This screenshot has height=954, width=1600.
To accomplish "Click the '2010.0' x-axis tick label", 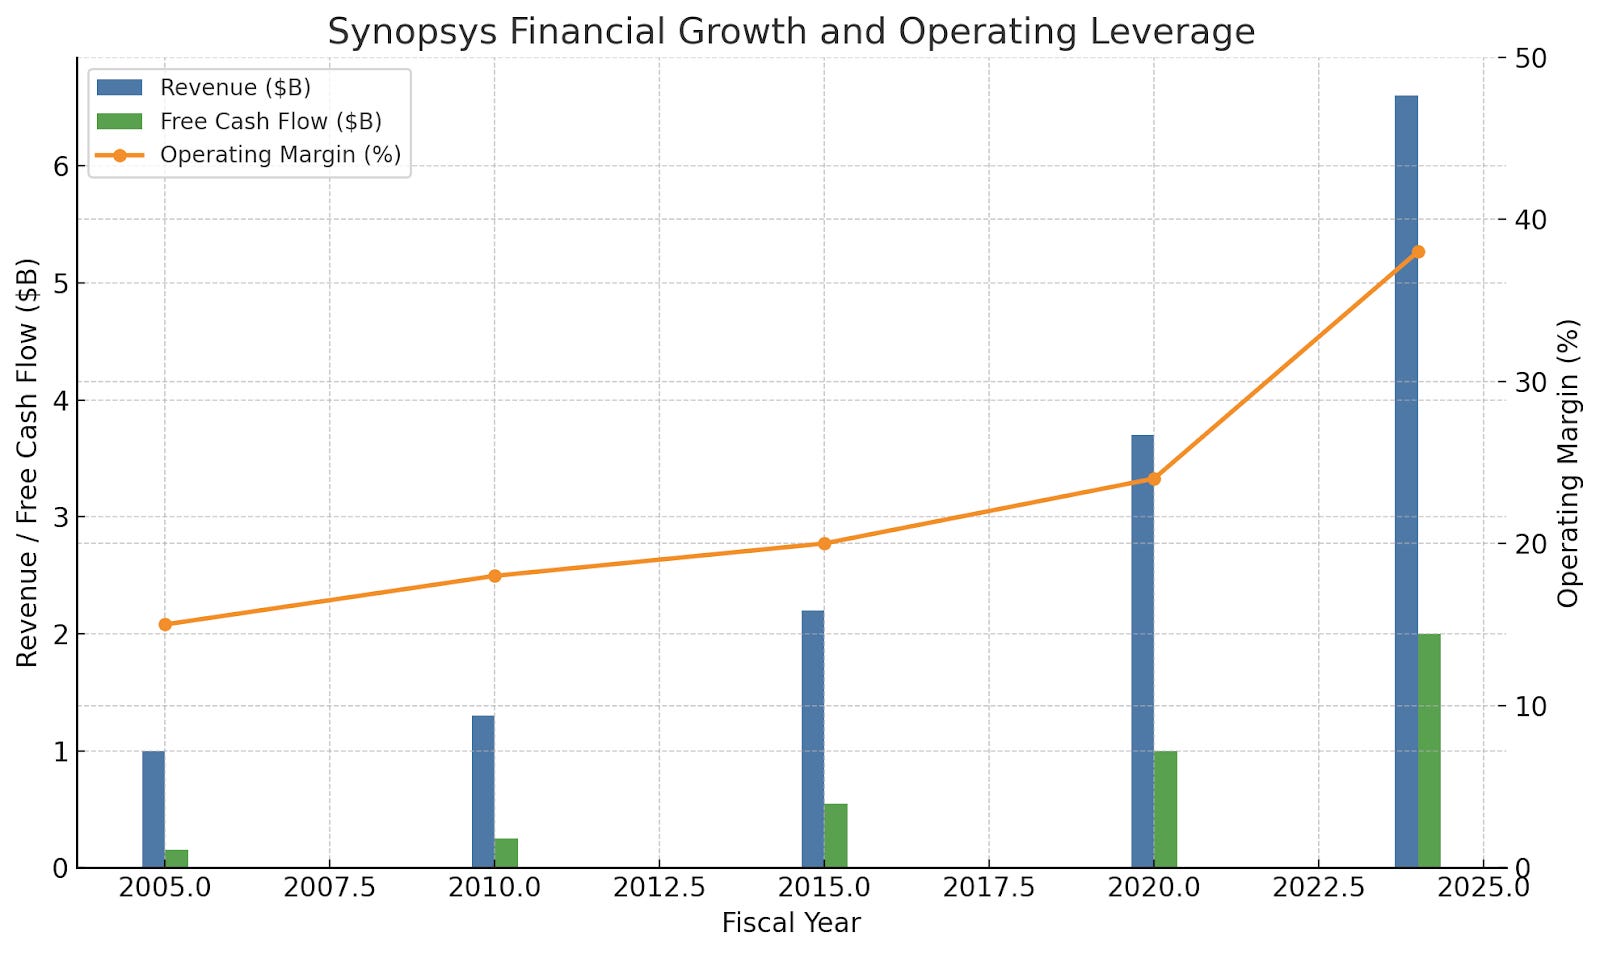I will click(495, 888).
